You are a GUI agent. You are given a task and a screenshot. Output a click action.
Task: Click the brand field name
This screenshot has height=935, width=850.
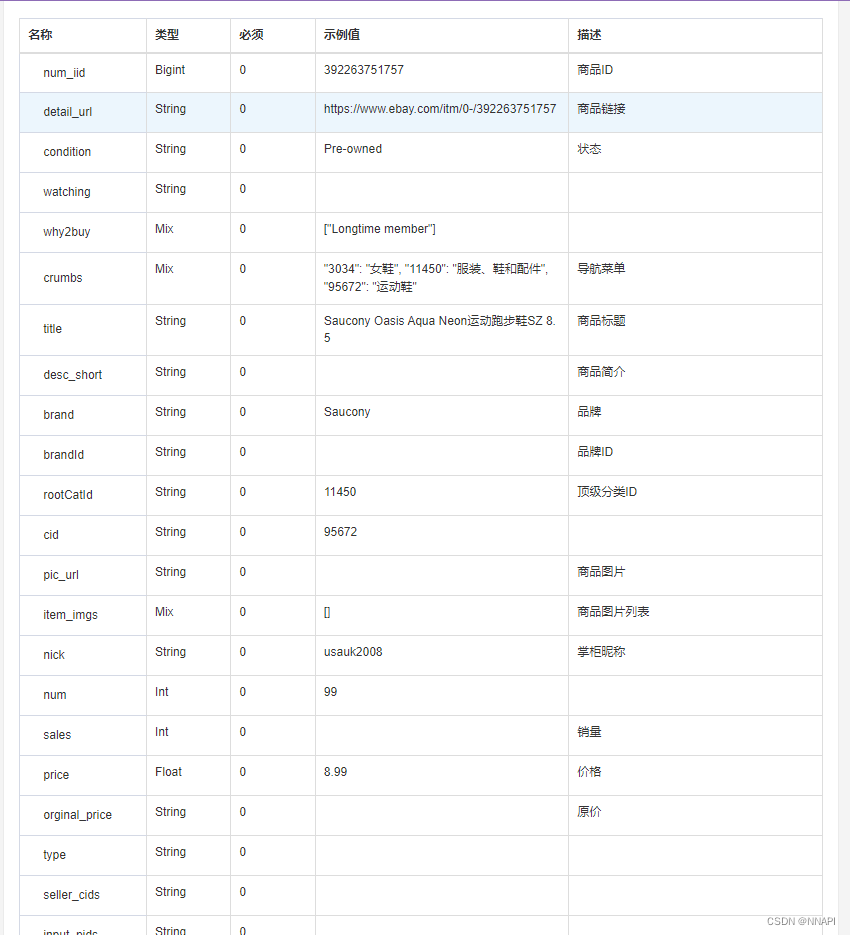tap(58, 414)
